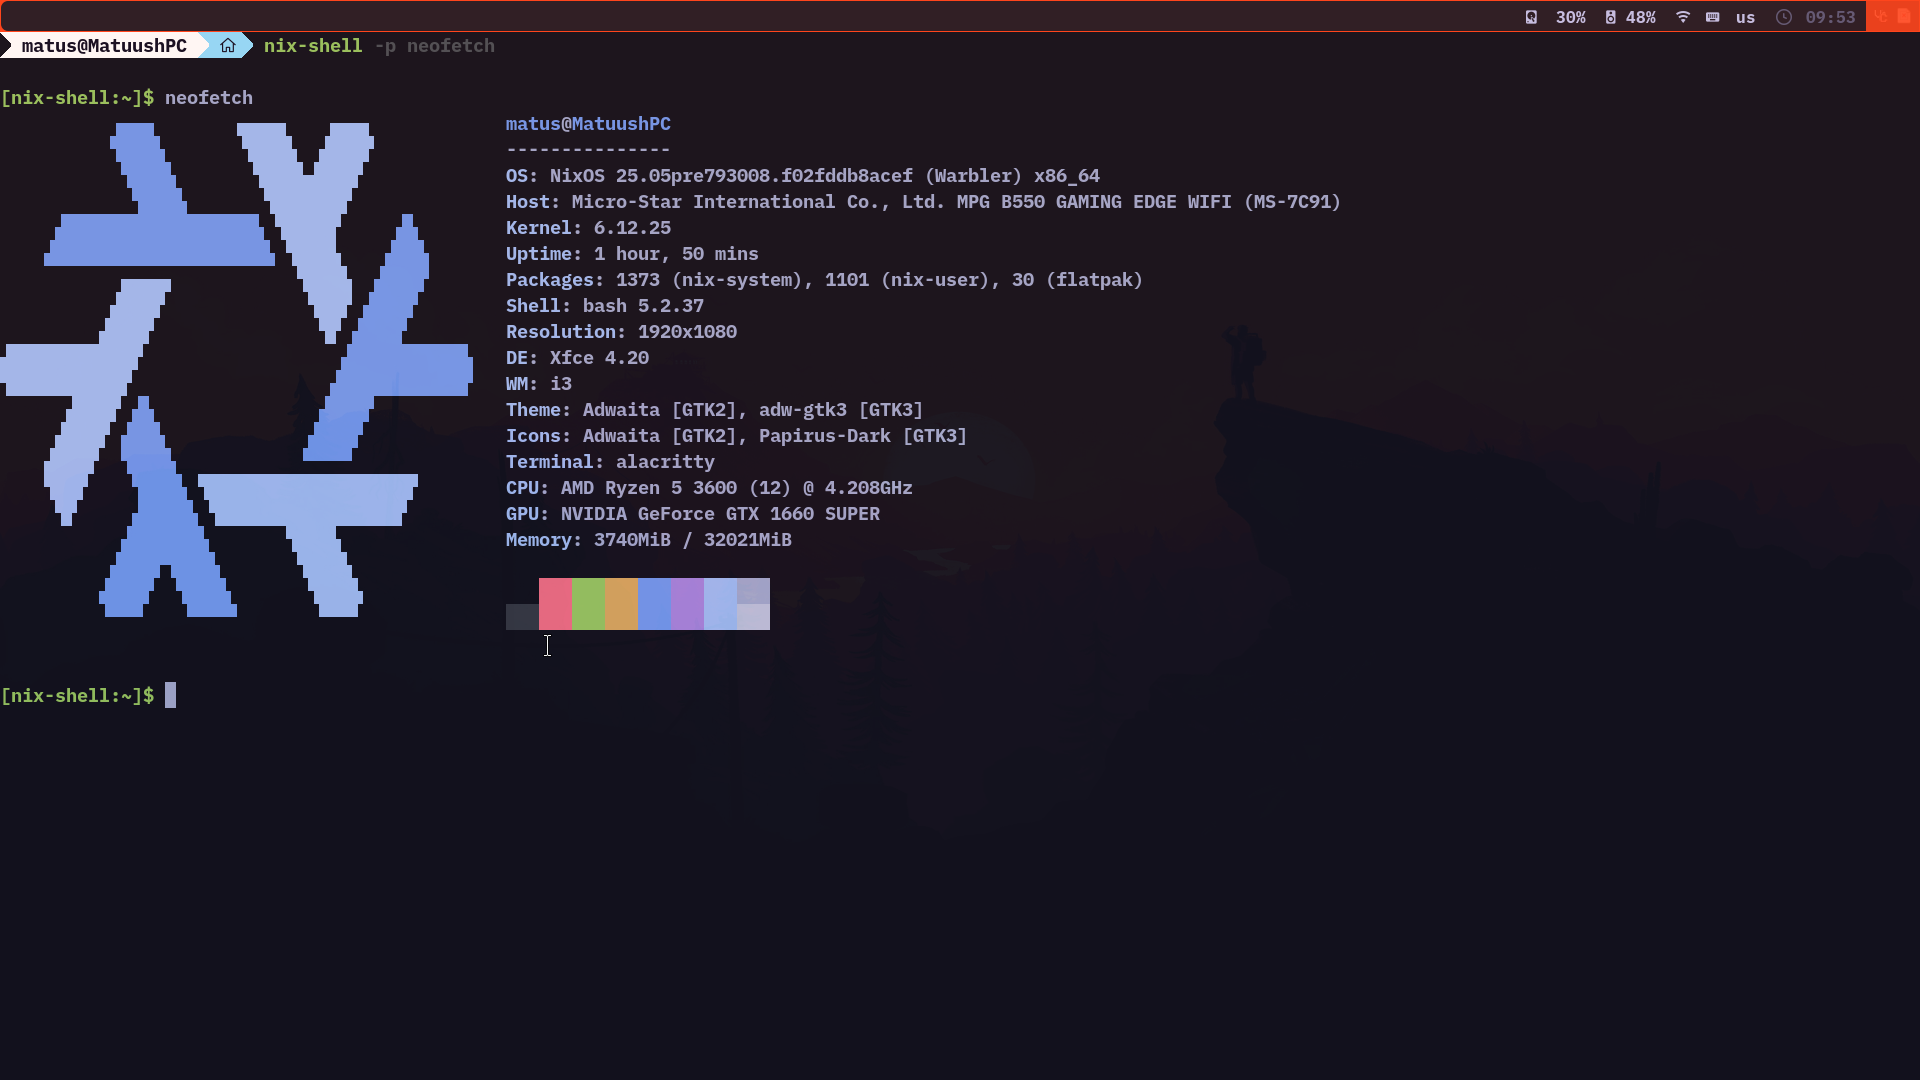Screen dimensions: 1920x1080
Task: Click the clock icon in the bar
Action: click(x=1784, y=17)
